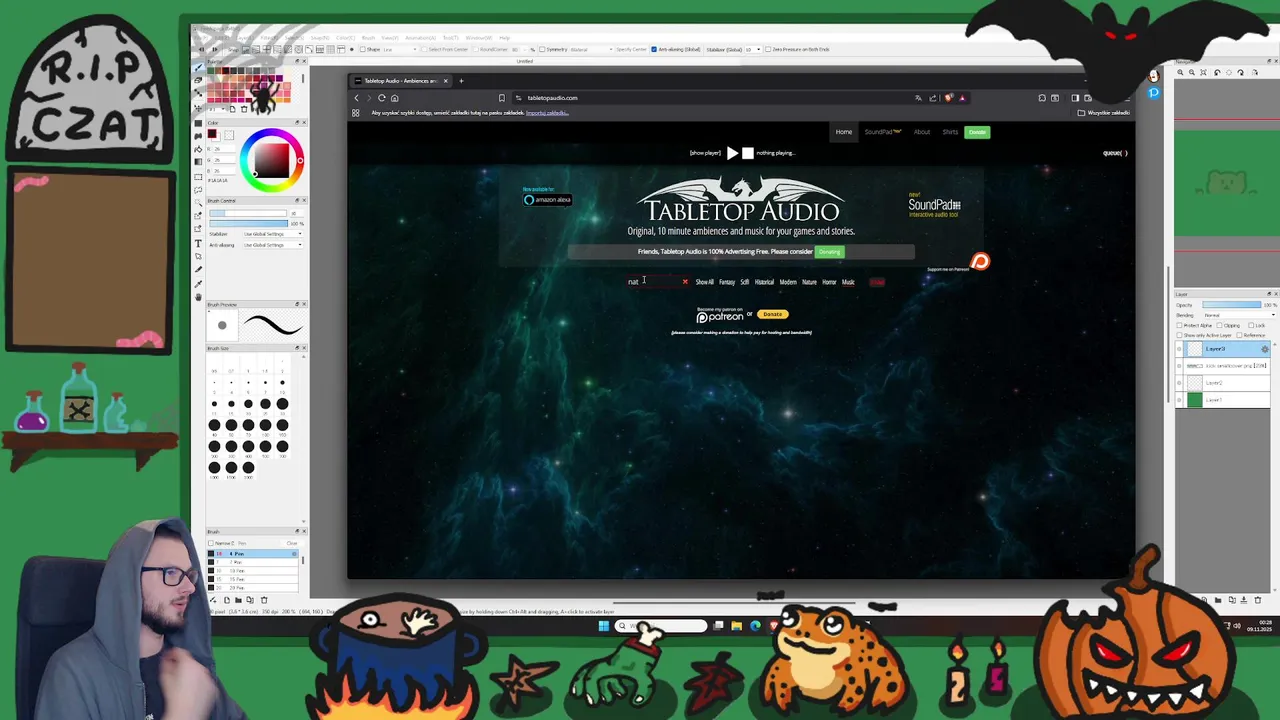1280x720 pixels.
Task: Open Shape type Line dropdown
Action: pyautogui.click(x=400, y=49)
